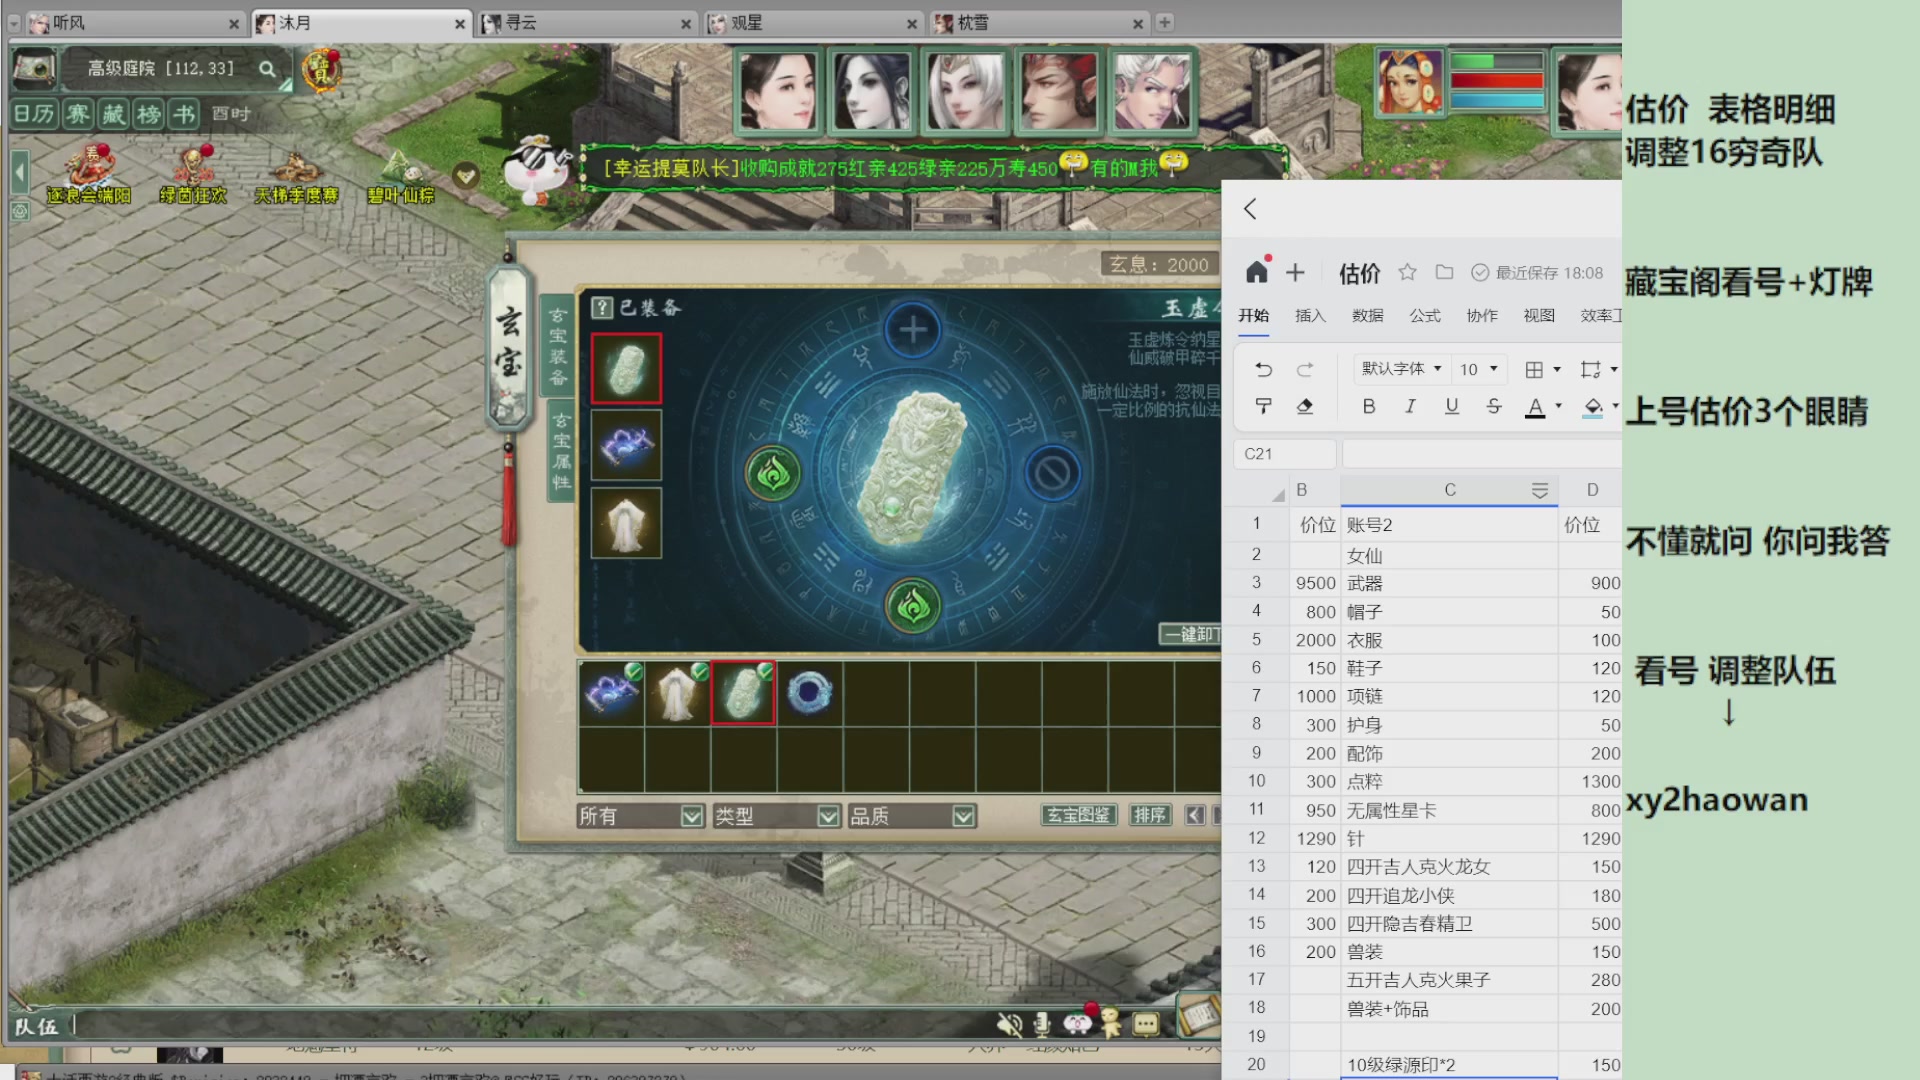Click the muted speaker icon in chat bar
This screenshot has height=1080, width=1920.
(1009, 1024)
